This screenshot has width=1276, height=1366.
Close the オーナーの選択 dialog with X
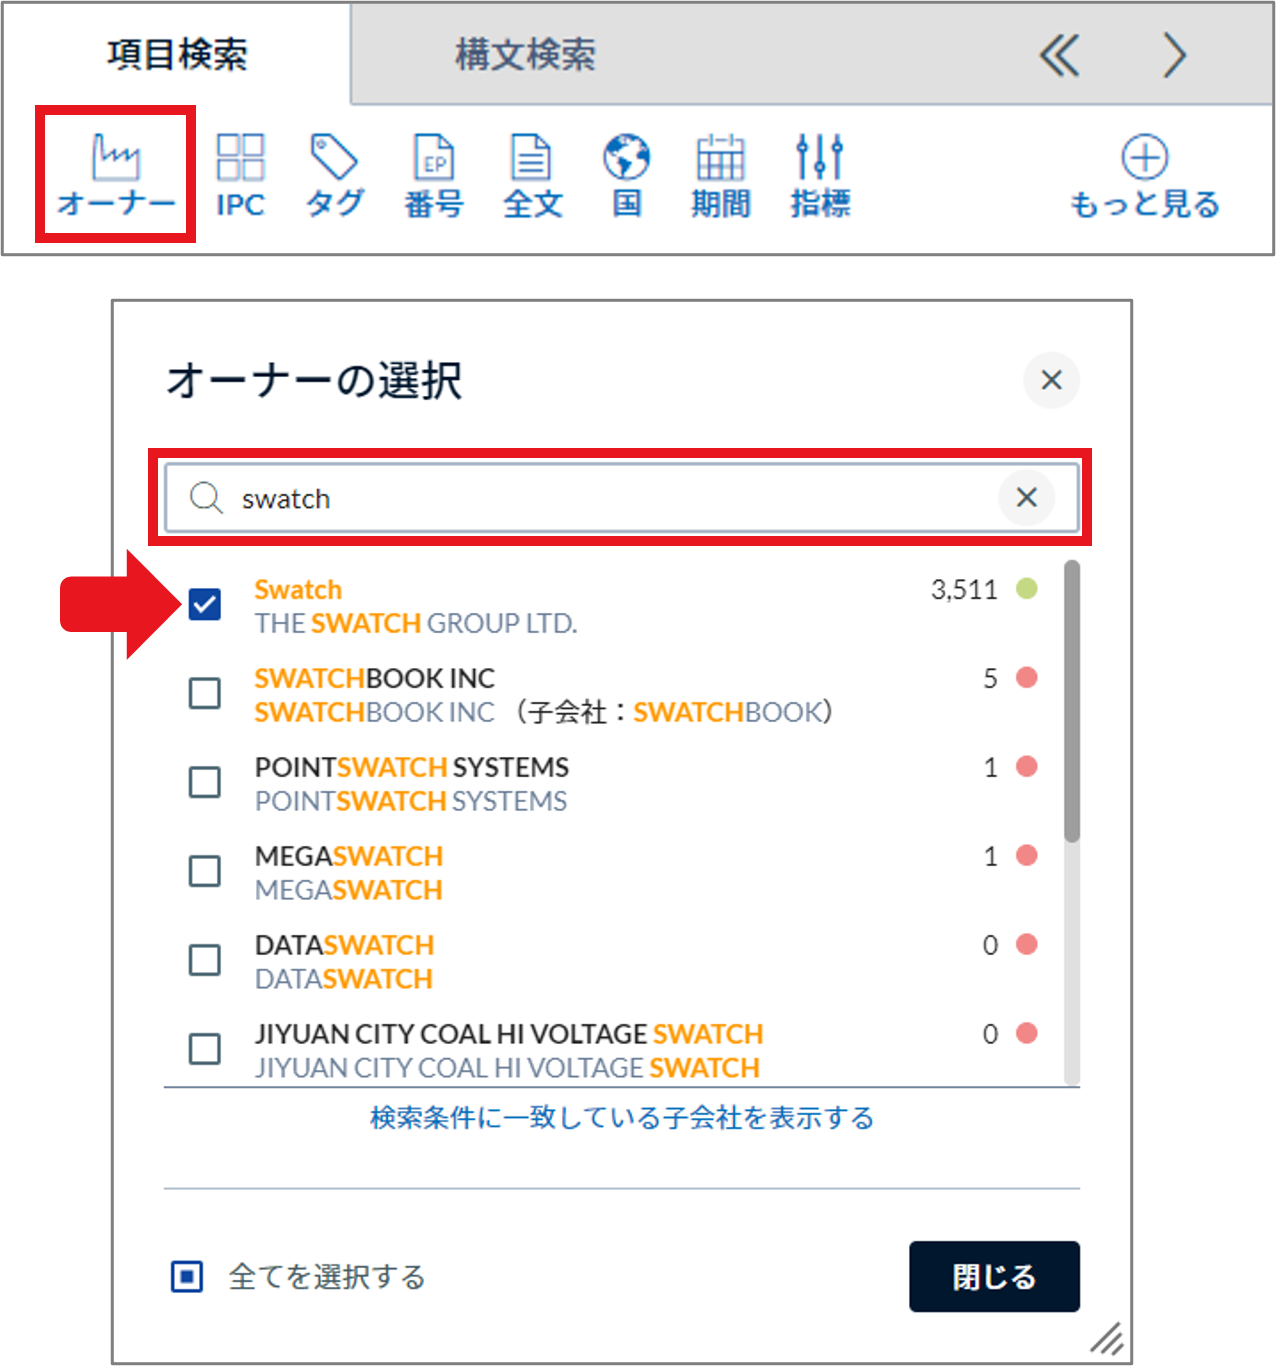pos(1051,380)
